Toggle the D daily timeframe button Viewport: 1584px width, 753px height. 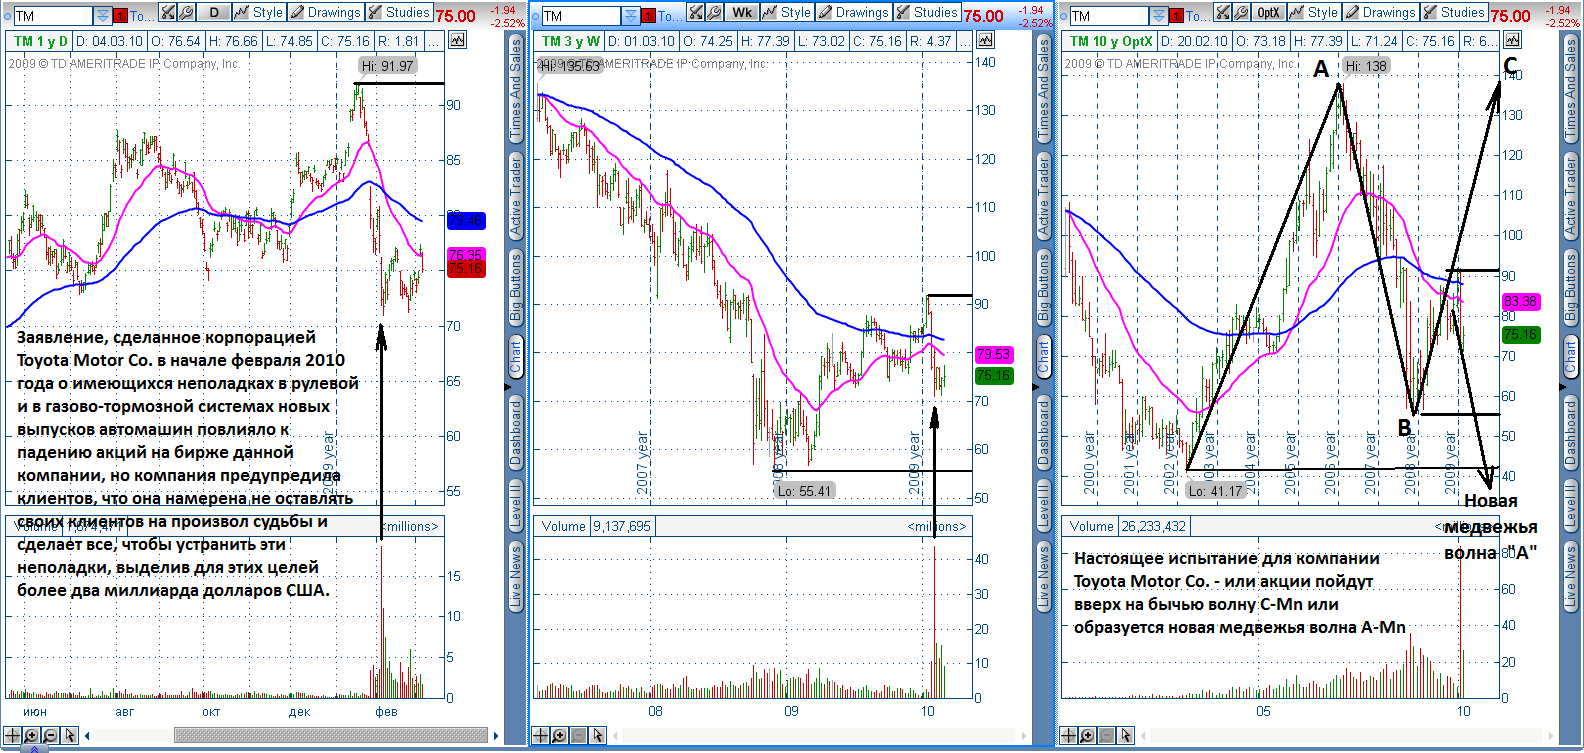tap(213, 13)
